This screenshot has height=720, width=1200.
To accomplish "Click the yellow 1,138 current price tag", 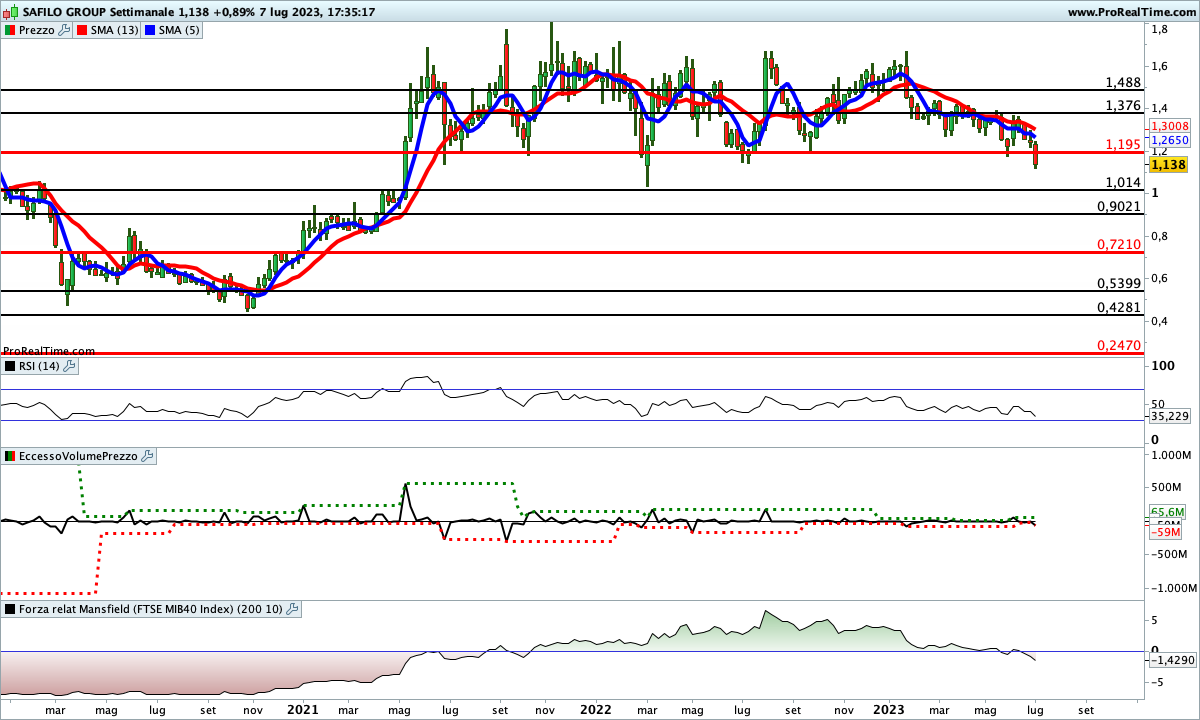I will coord(1167,164).
